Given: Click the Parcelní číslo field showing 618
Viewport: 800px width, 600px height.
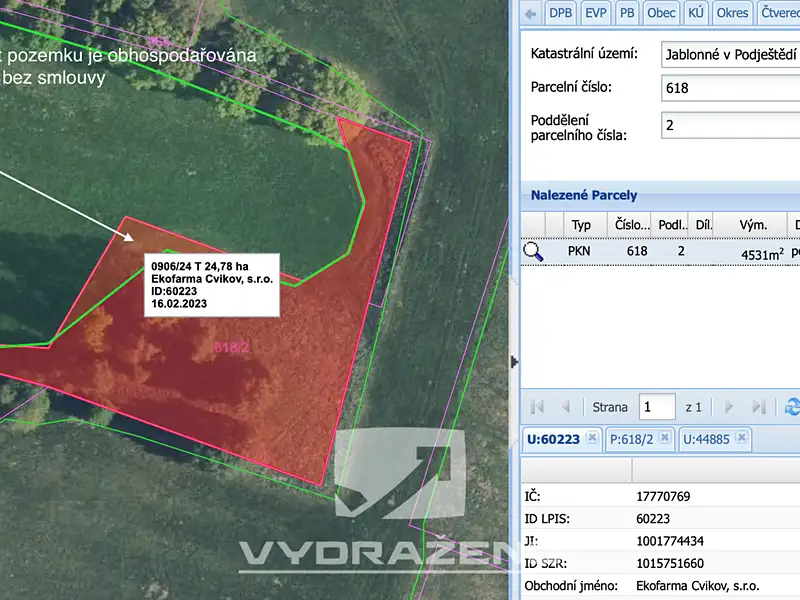Looking at the screenshot, I should point(731,88).
